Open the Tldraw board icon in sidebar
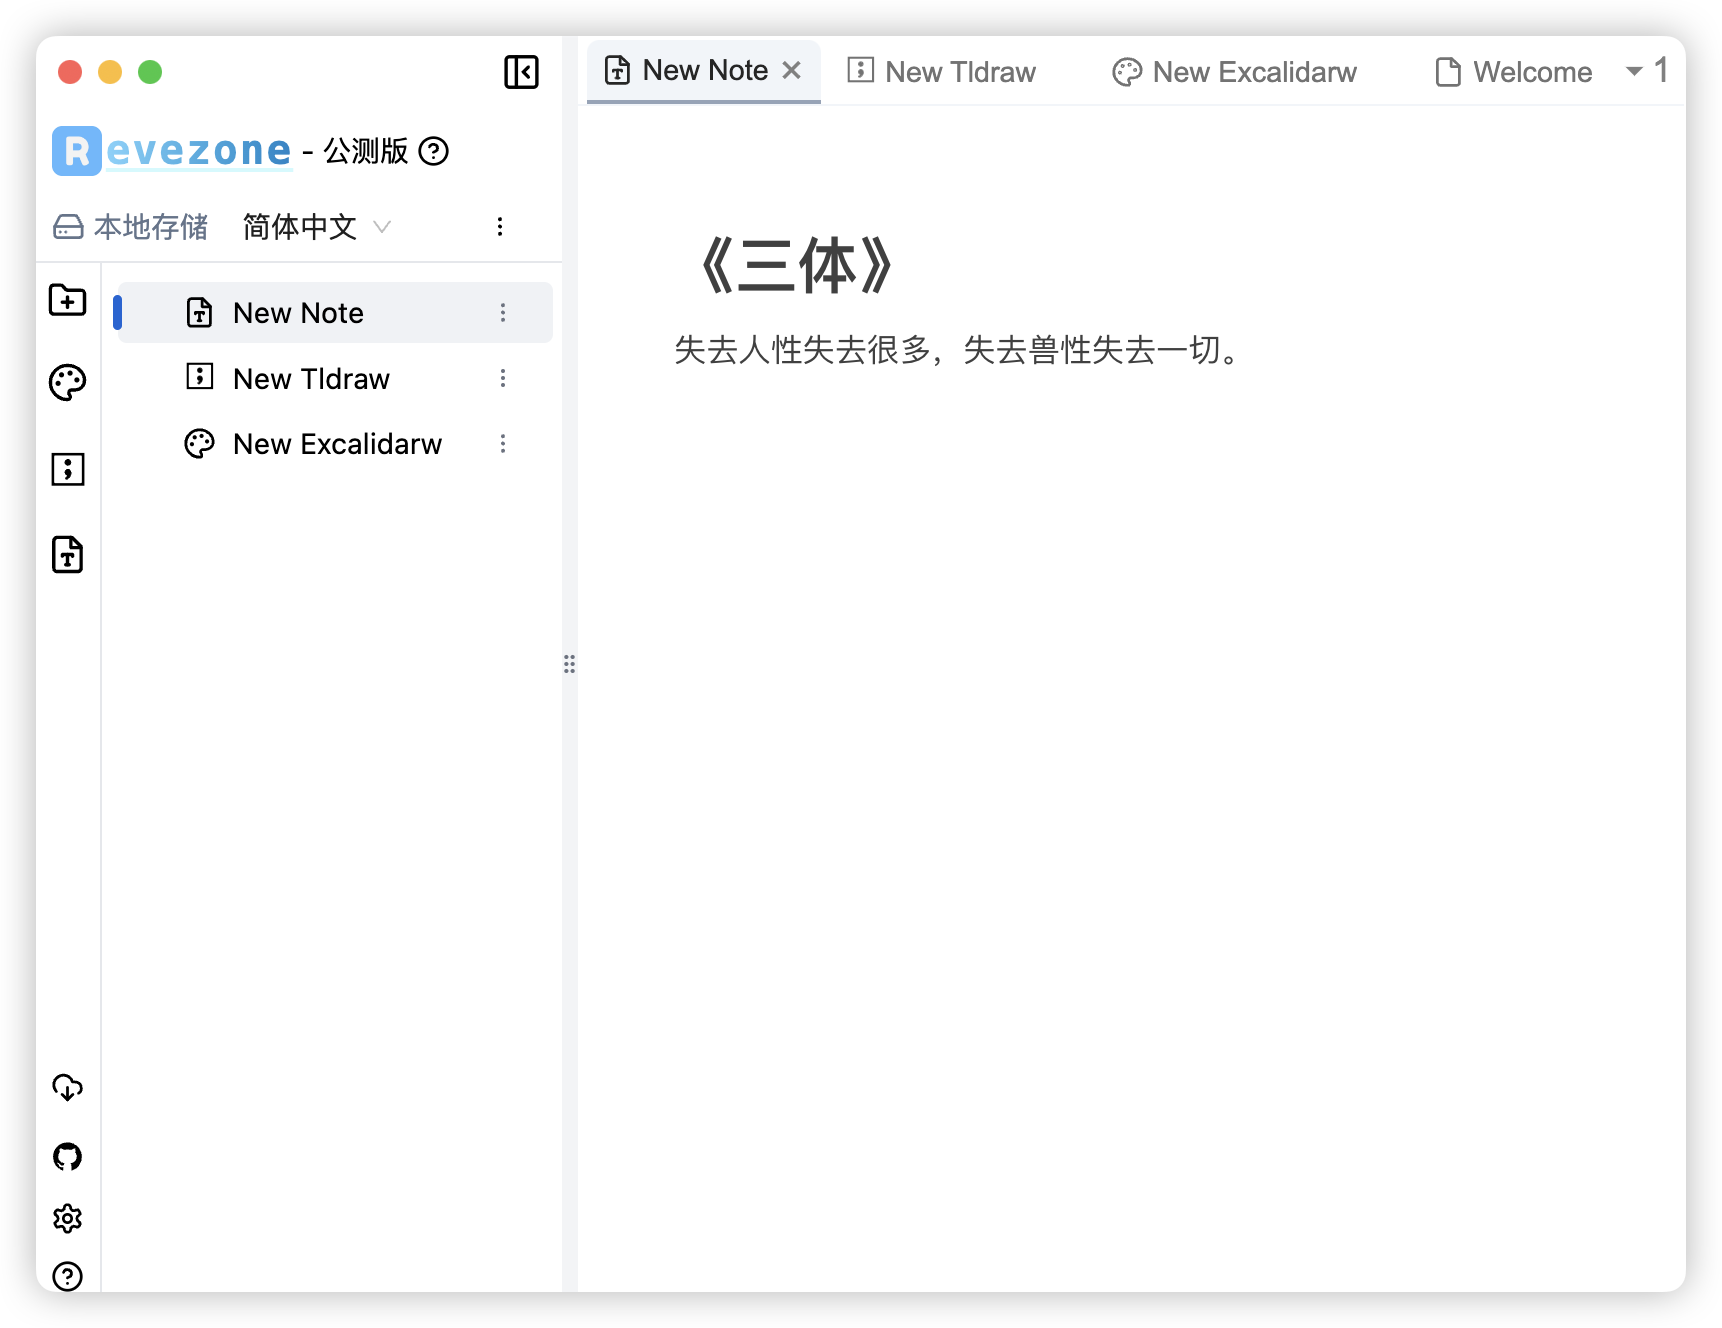Viewport: 1722px width, 1328px height. [x=66, y=469]
